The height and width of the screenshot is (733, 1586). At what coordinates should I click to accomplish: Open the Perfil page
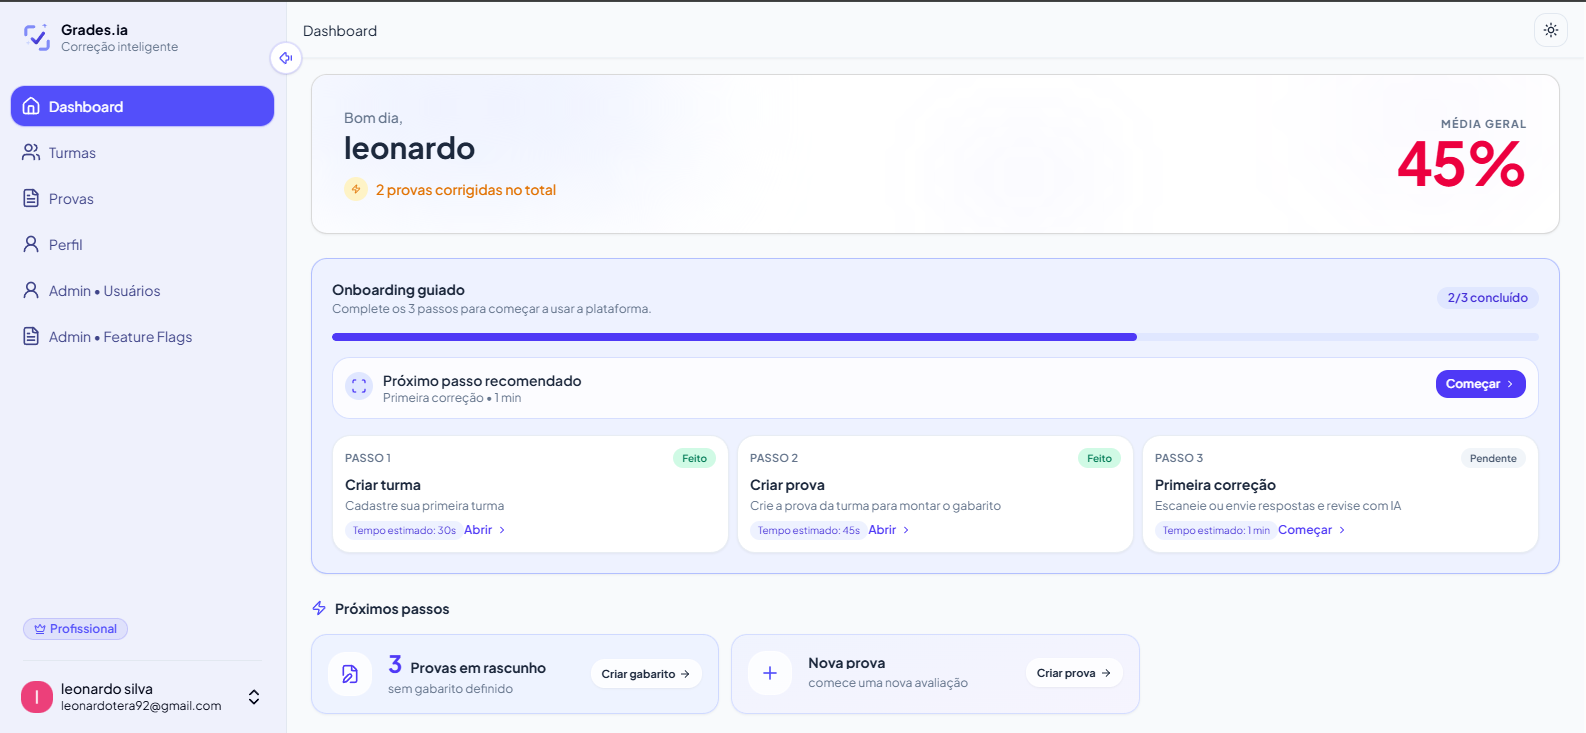point(142,244)
